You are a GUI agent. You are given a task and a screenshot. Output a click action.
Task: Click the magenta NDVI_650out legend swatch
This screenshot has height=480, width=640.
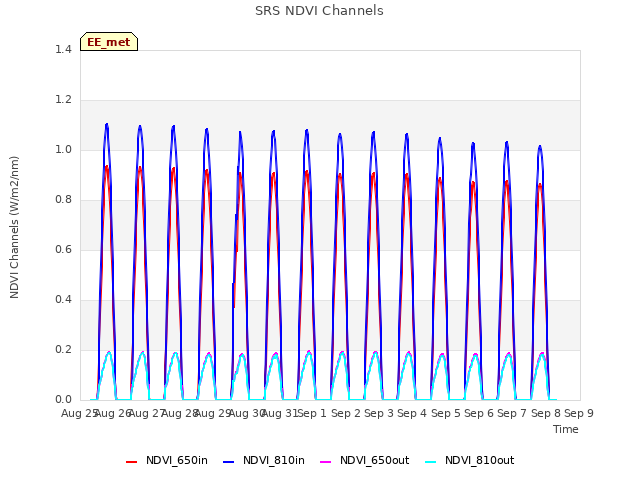(x=325, y=462)
